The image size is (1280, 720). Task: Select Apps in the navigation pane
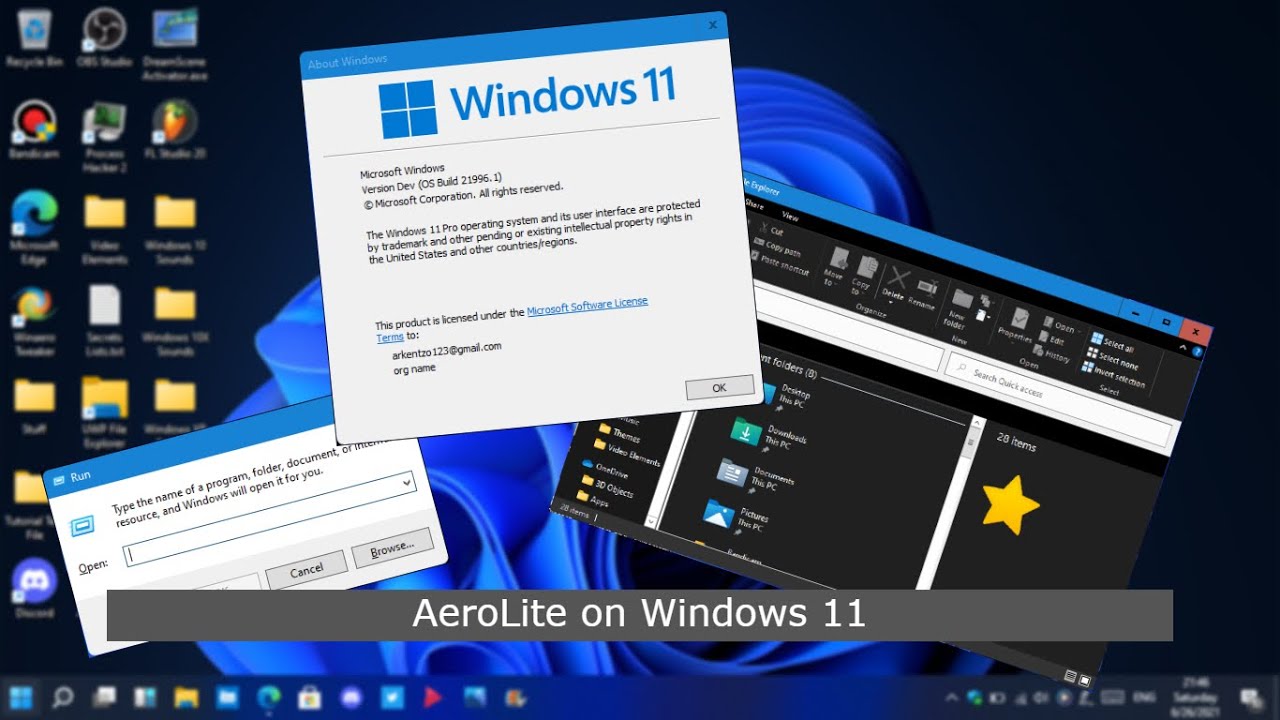590,498
